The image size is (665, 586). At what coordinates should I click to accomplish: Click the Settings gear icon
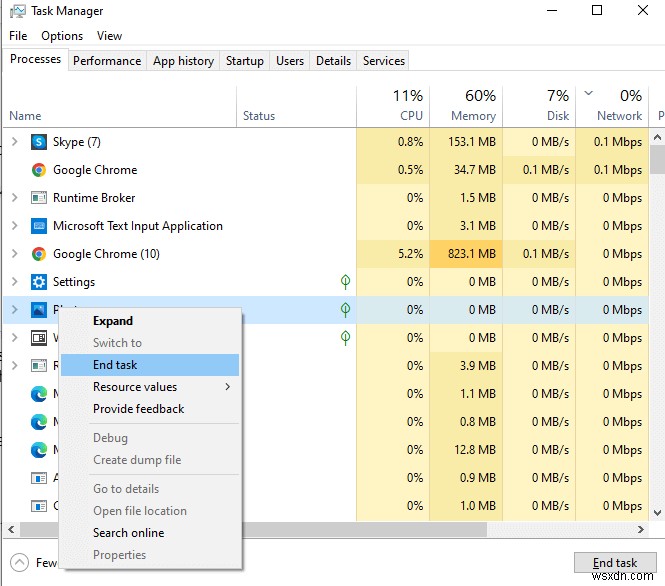[x=39, y=282]
